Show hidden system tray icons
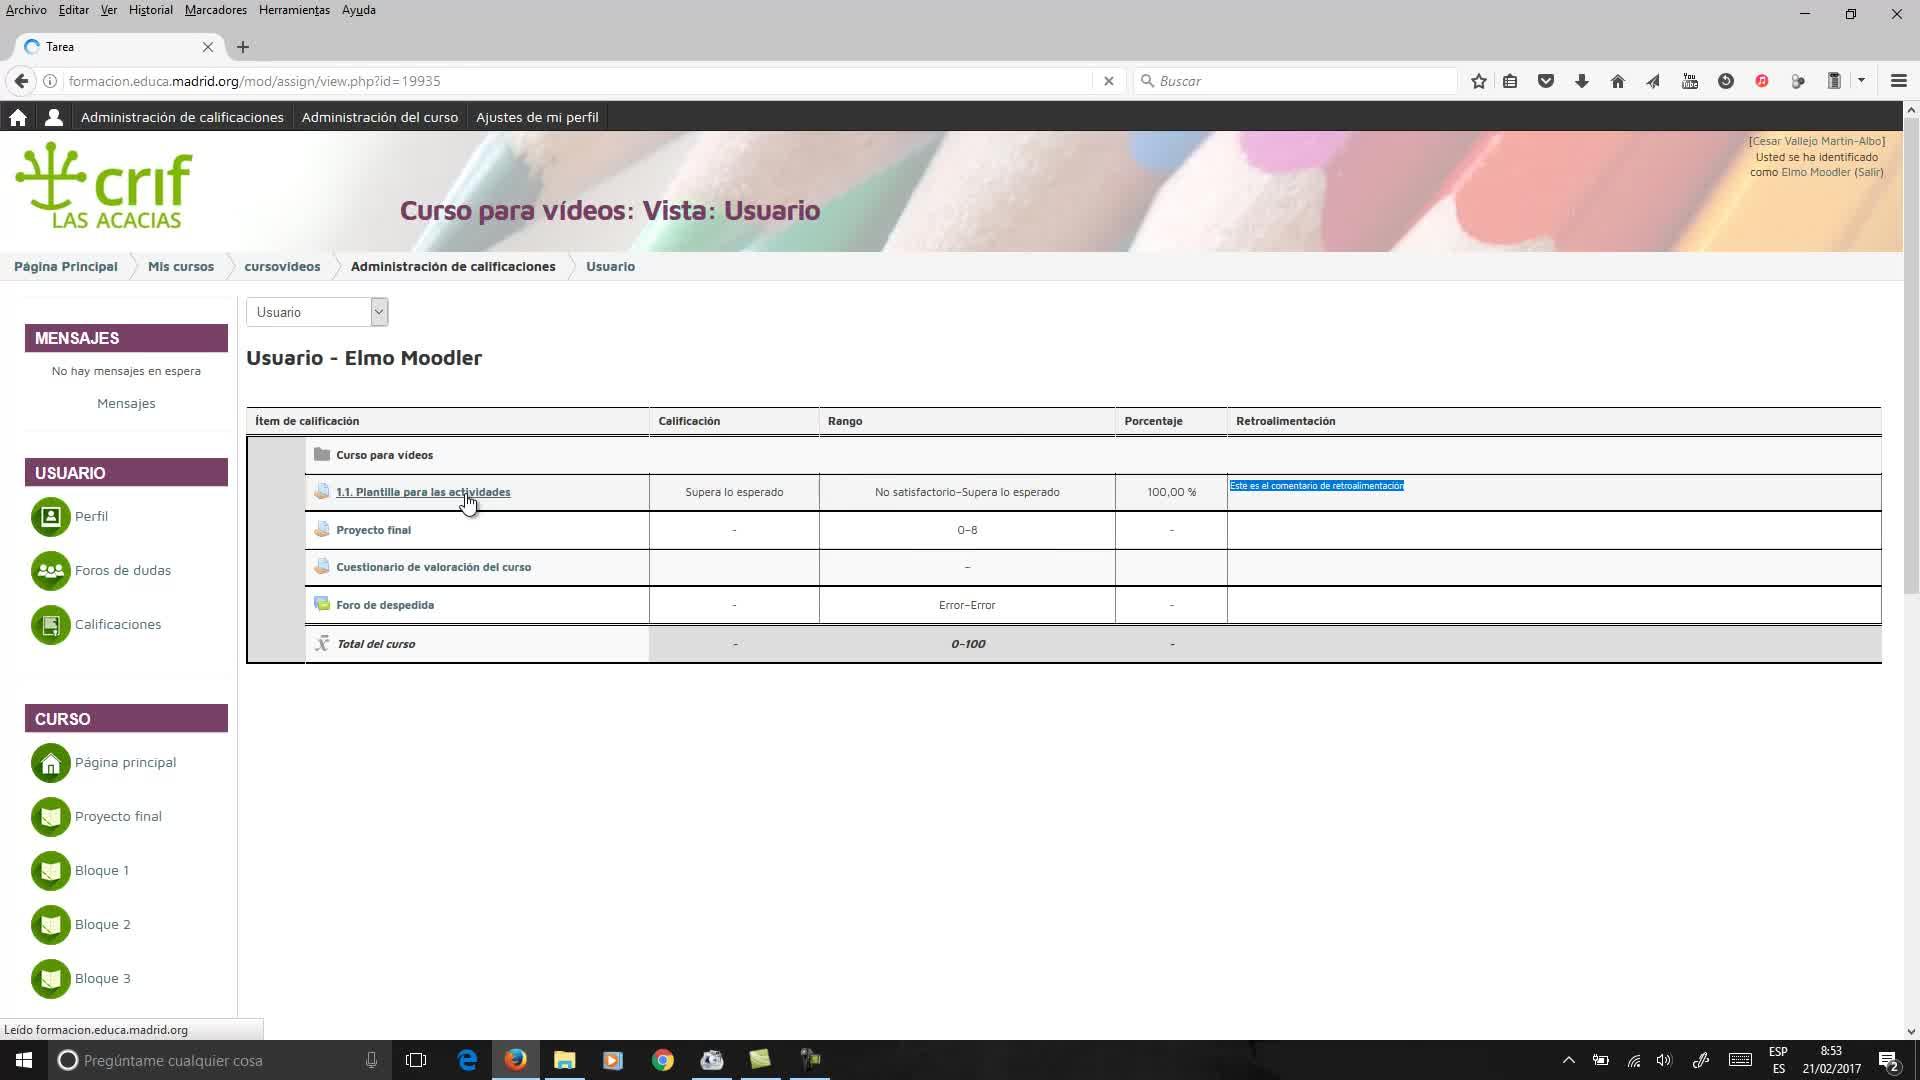Viewport: 1920px width, 1080px height. click(1568, 1060)
